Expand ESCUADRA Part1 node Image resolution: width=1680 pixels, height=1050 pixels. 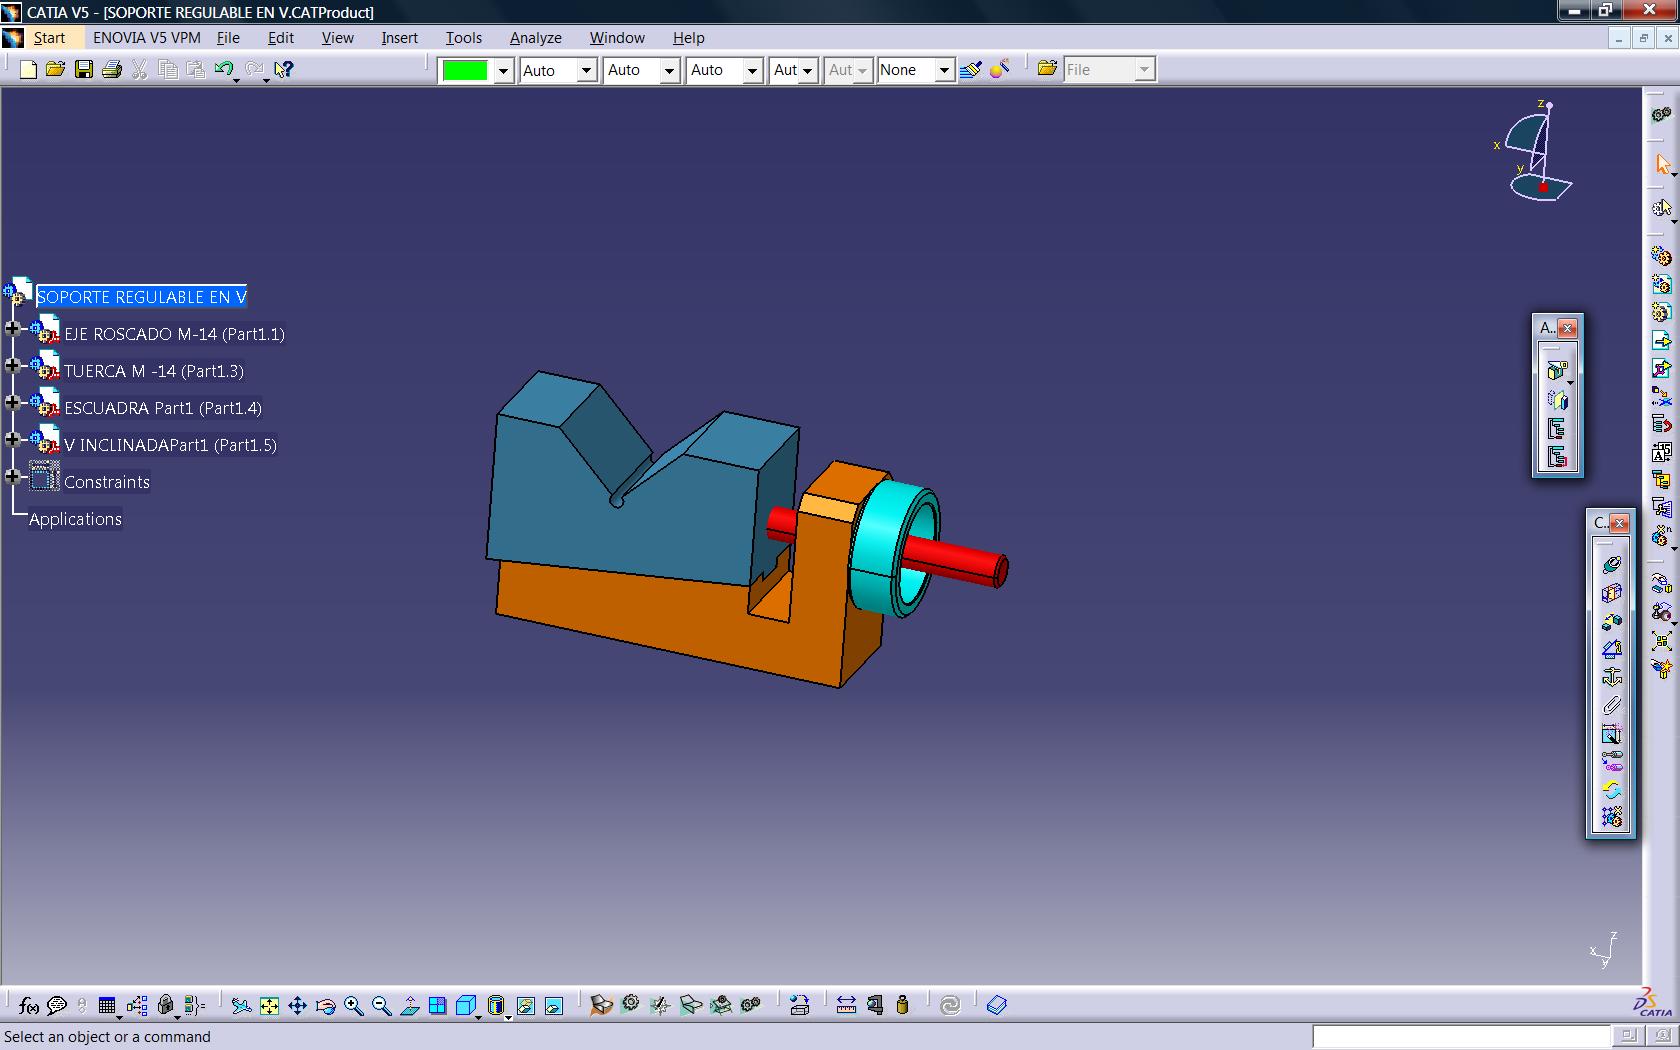(x=13, y=402)
